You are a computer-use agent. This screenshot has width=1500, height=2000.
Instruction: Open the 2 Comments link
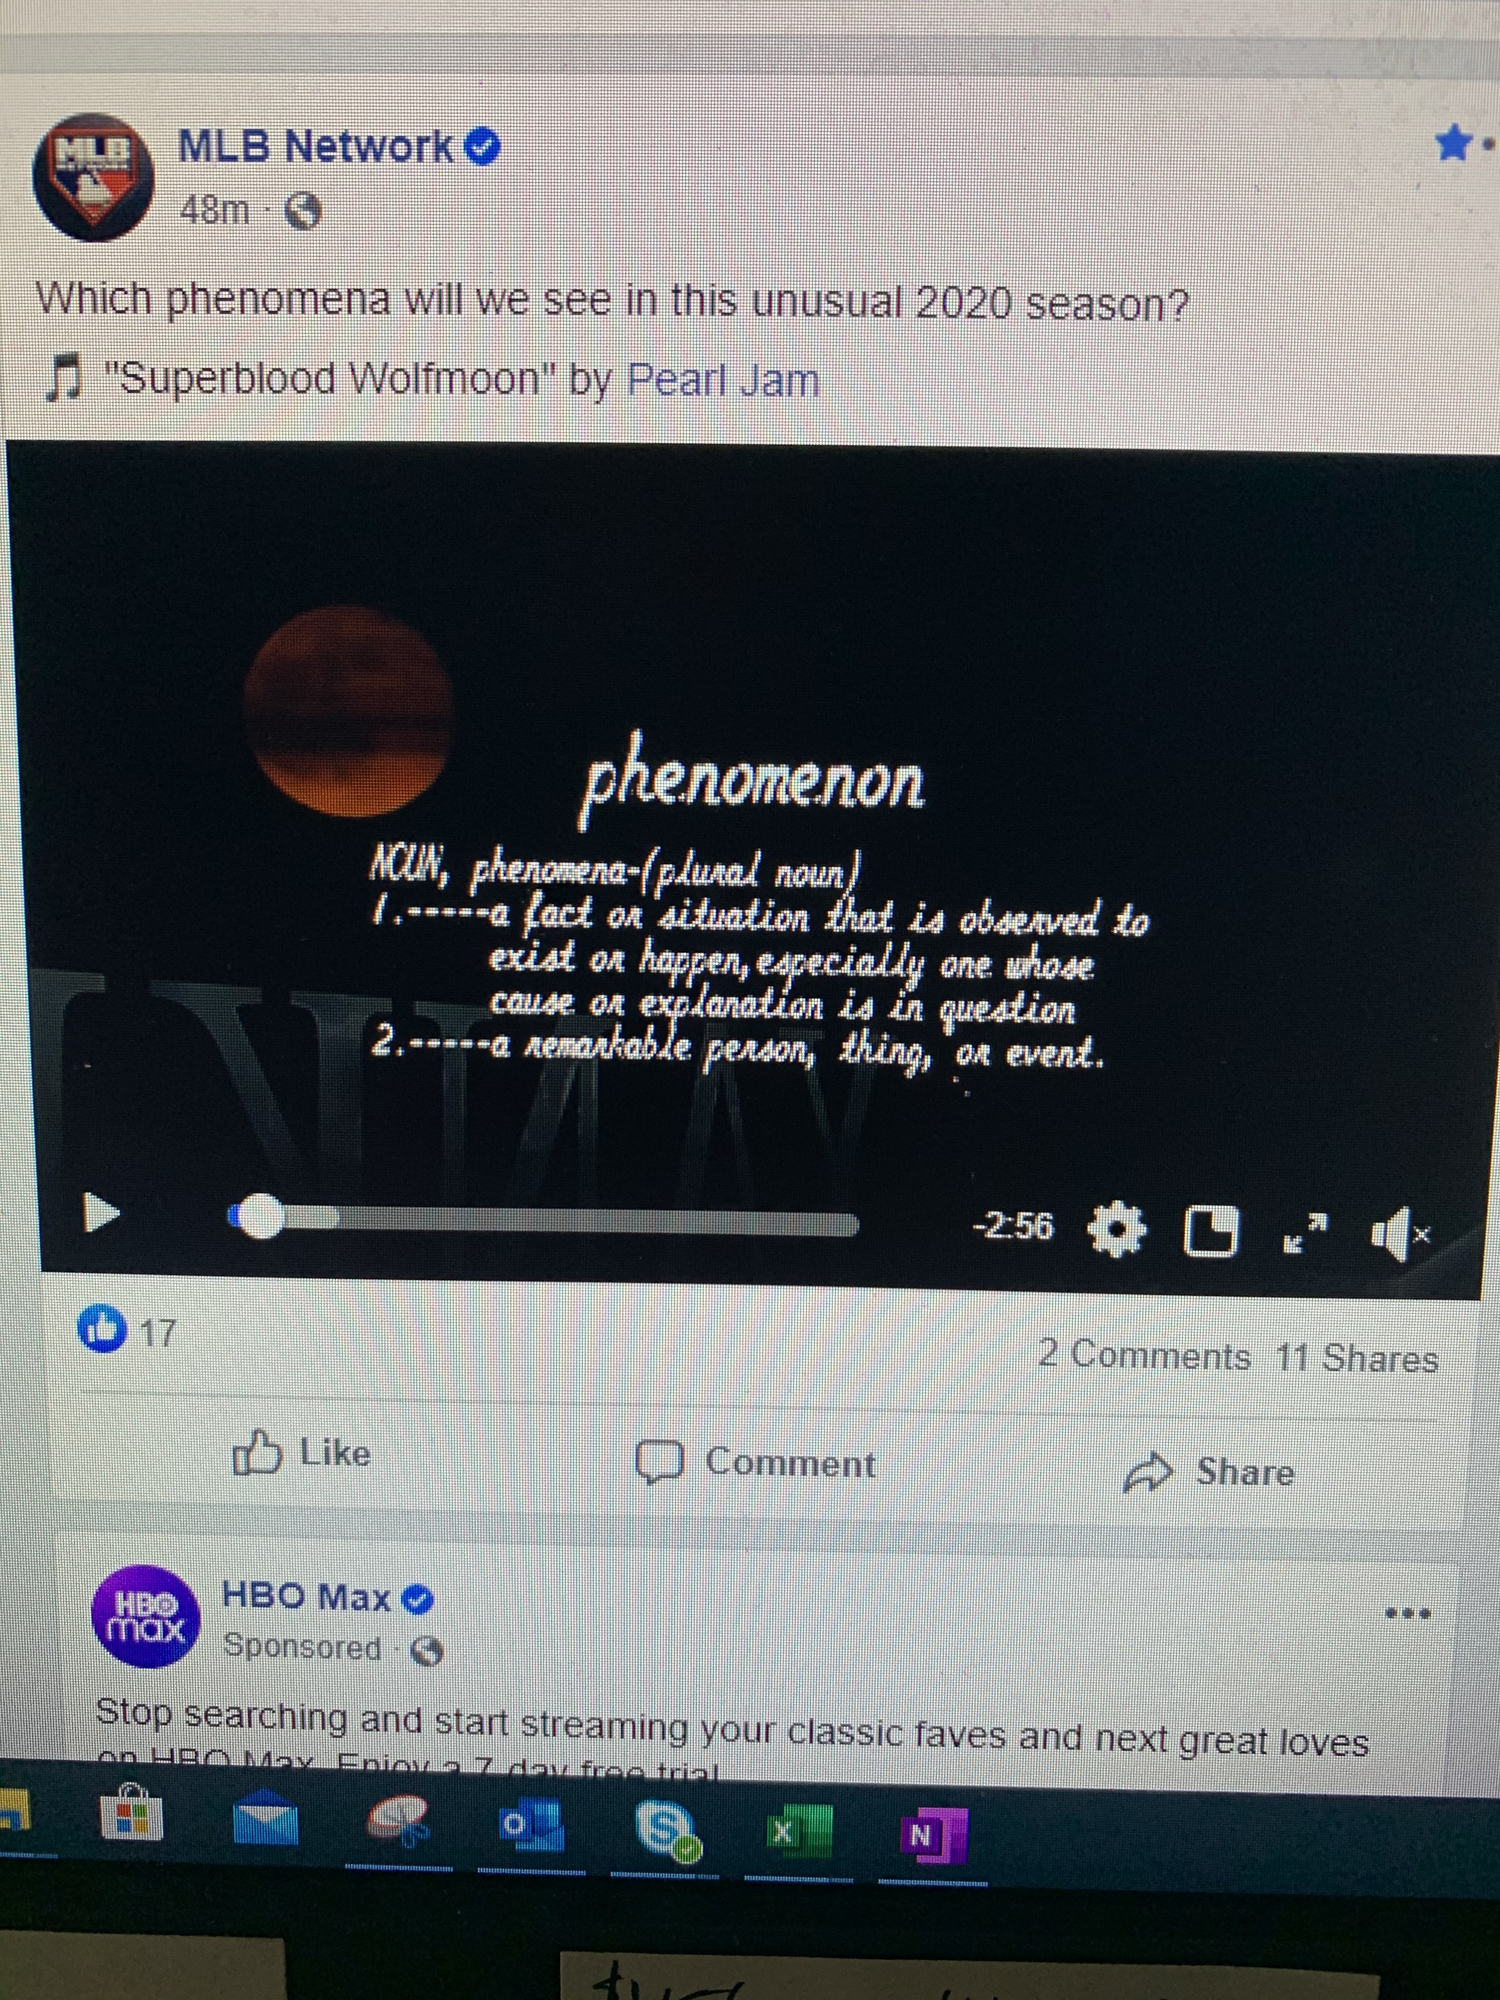click(1144, 1355)
